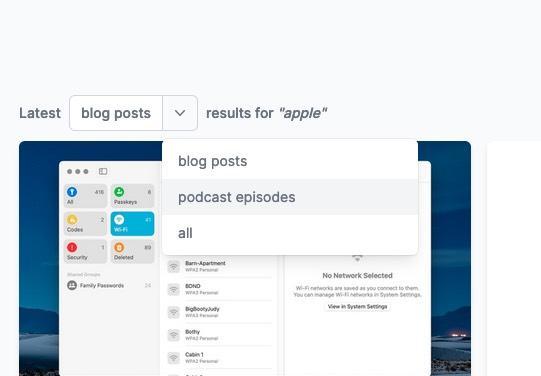Click the BOND Wi-Fi network entry
The width and height of the screenshot is (541, 376).
220,289
